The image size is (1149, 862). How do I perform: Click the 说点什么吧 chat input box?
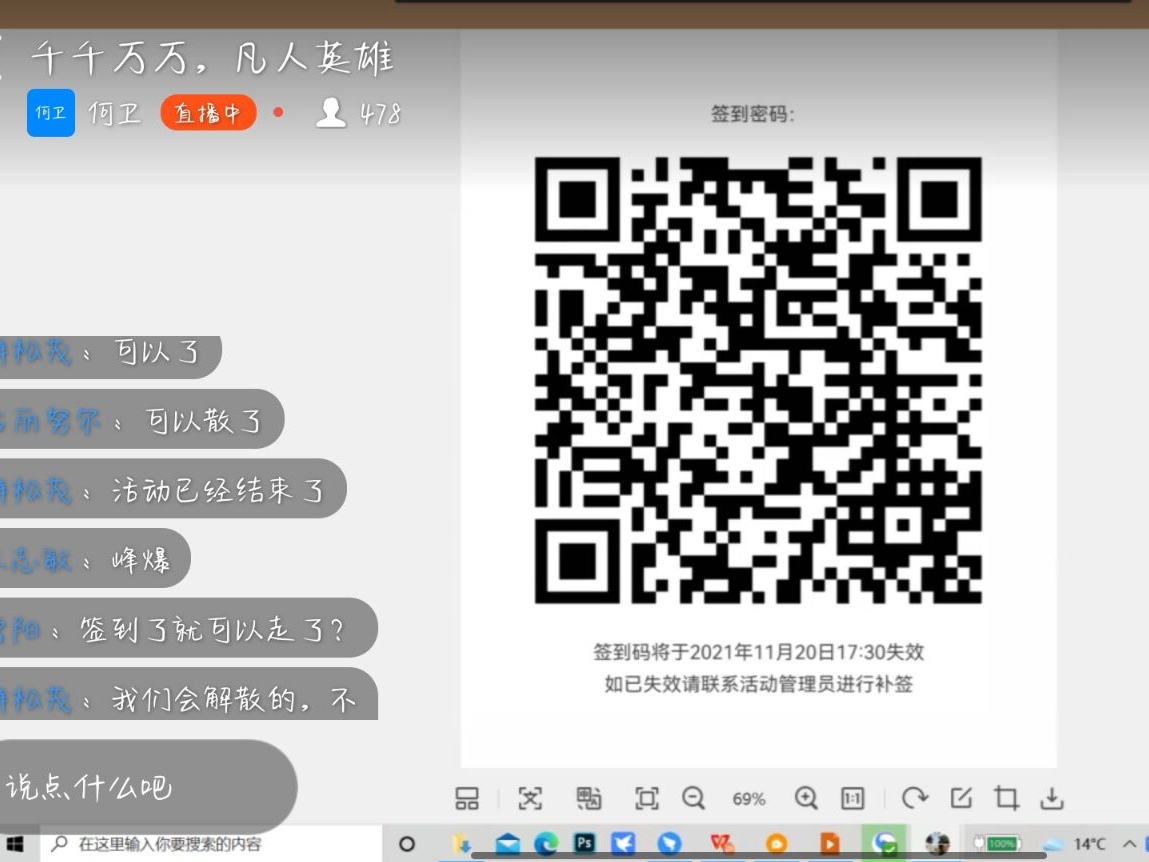tap(140, 787)
